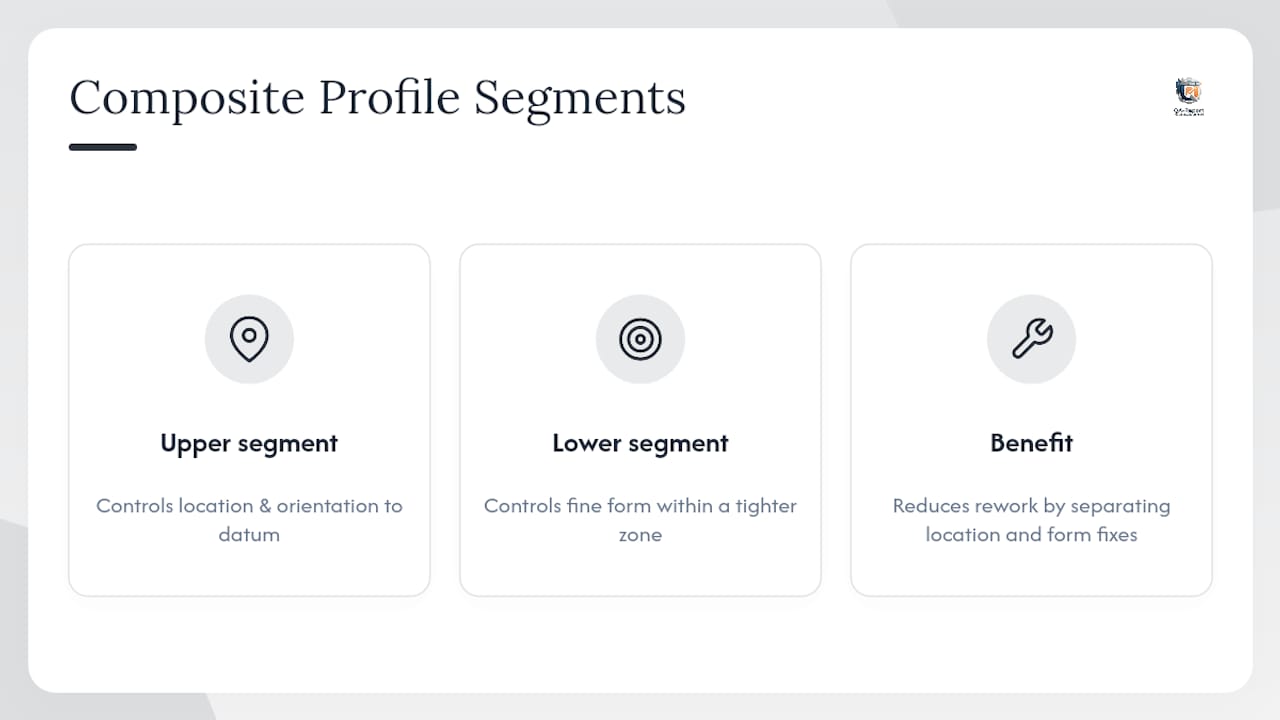The height and width of the screenshot is (720, 1280).
Task: Click the word 'Profile' in the title
Action: tap(389, 97)
